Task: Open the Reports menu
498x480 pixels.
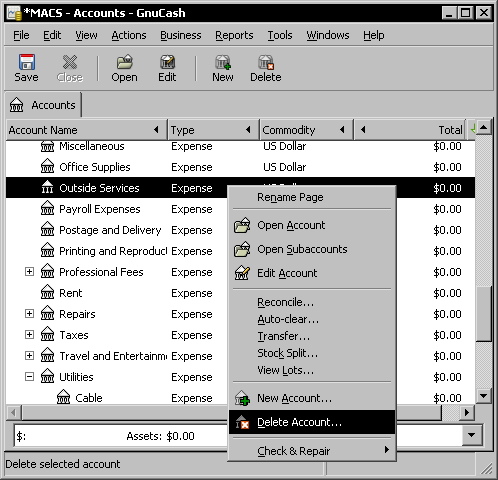Action: coord(234,35)
